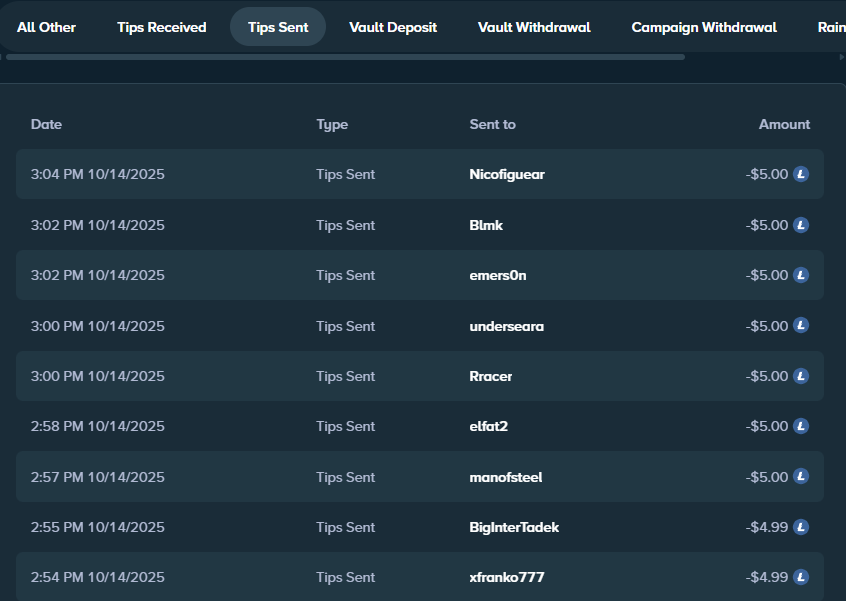Screen dimensions: 846x601
Task: Click Tips Sent type in Rracer row
Action: coord(346,376)
